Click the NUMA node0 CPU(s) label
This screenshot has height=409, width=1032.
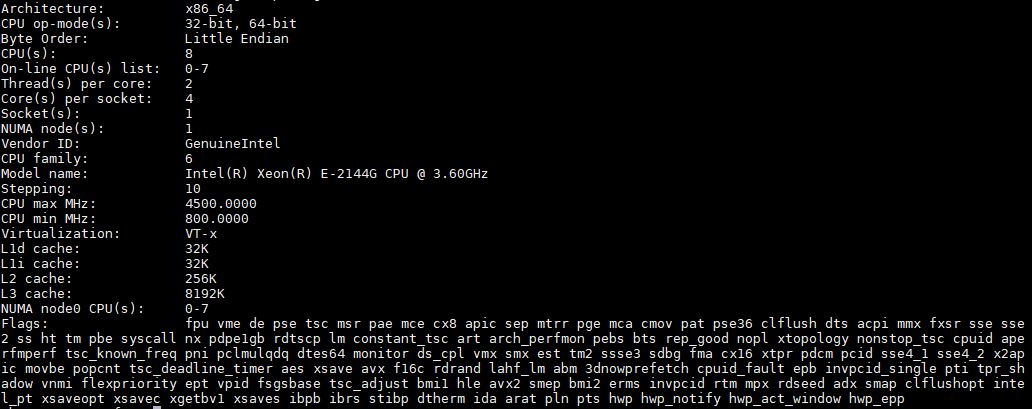click(72, 308)
